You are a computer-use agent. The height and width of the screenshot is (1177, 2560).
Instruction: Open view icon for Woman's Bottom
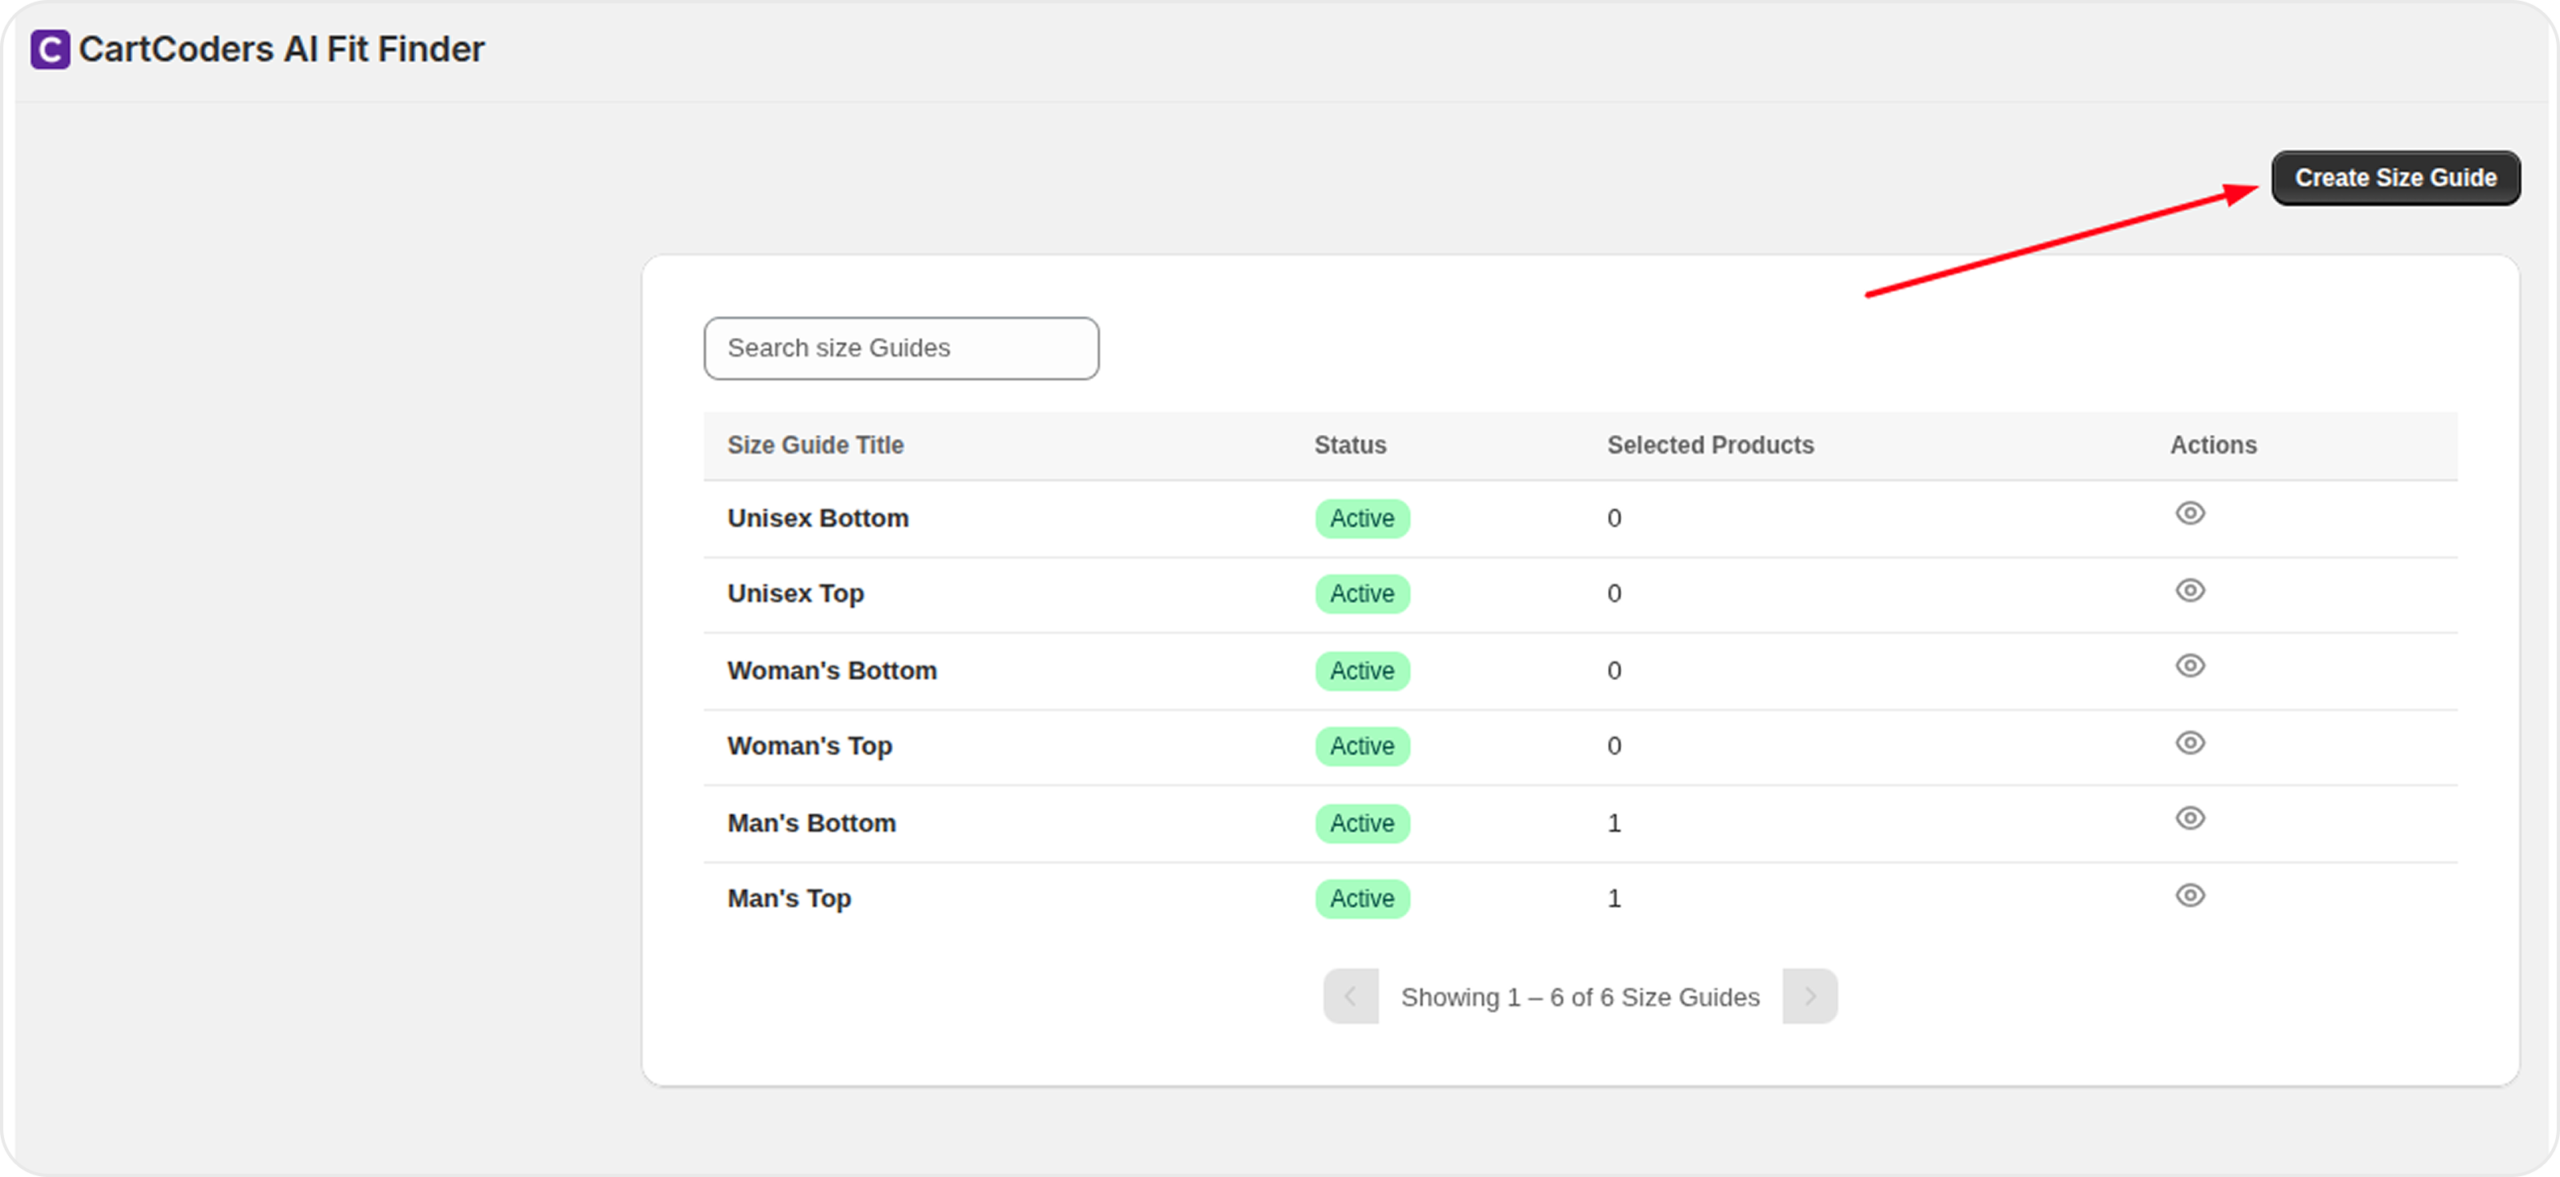tap(2189, 666)
